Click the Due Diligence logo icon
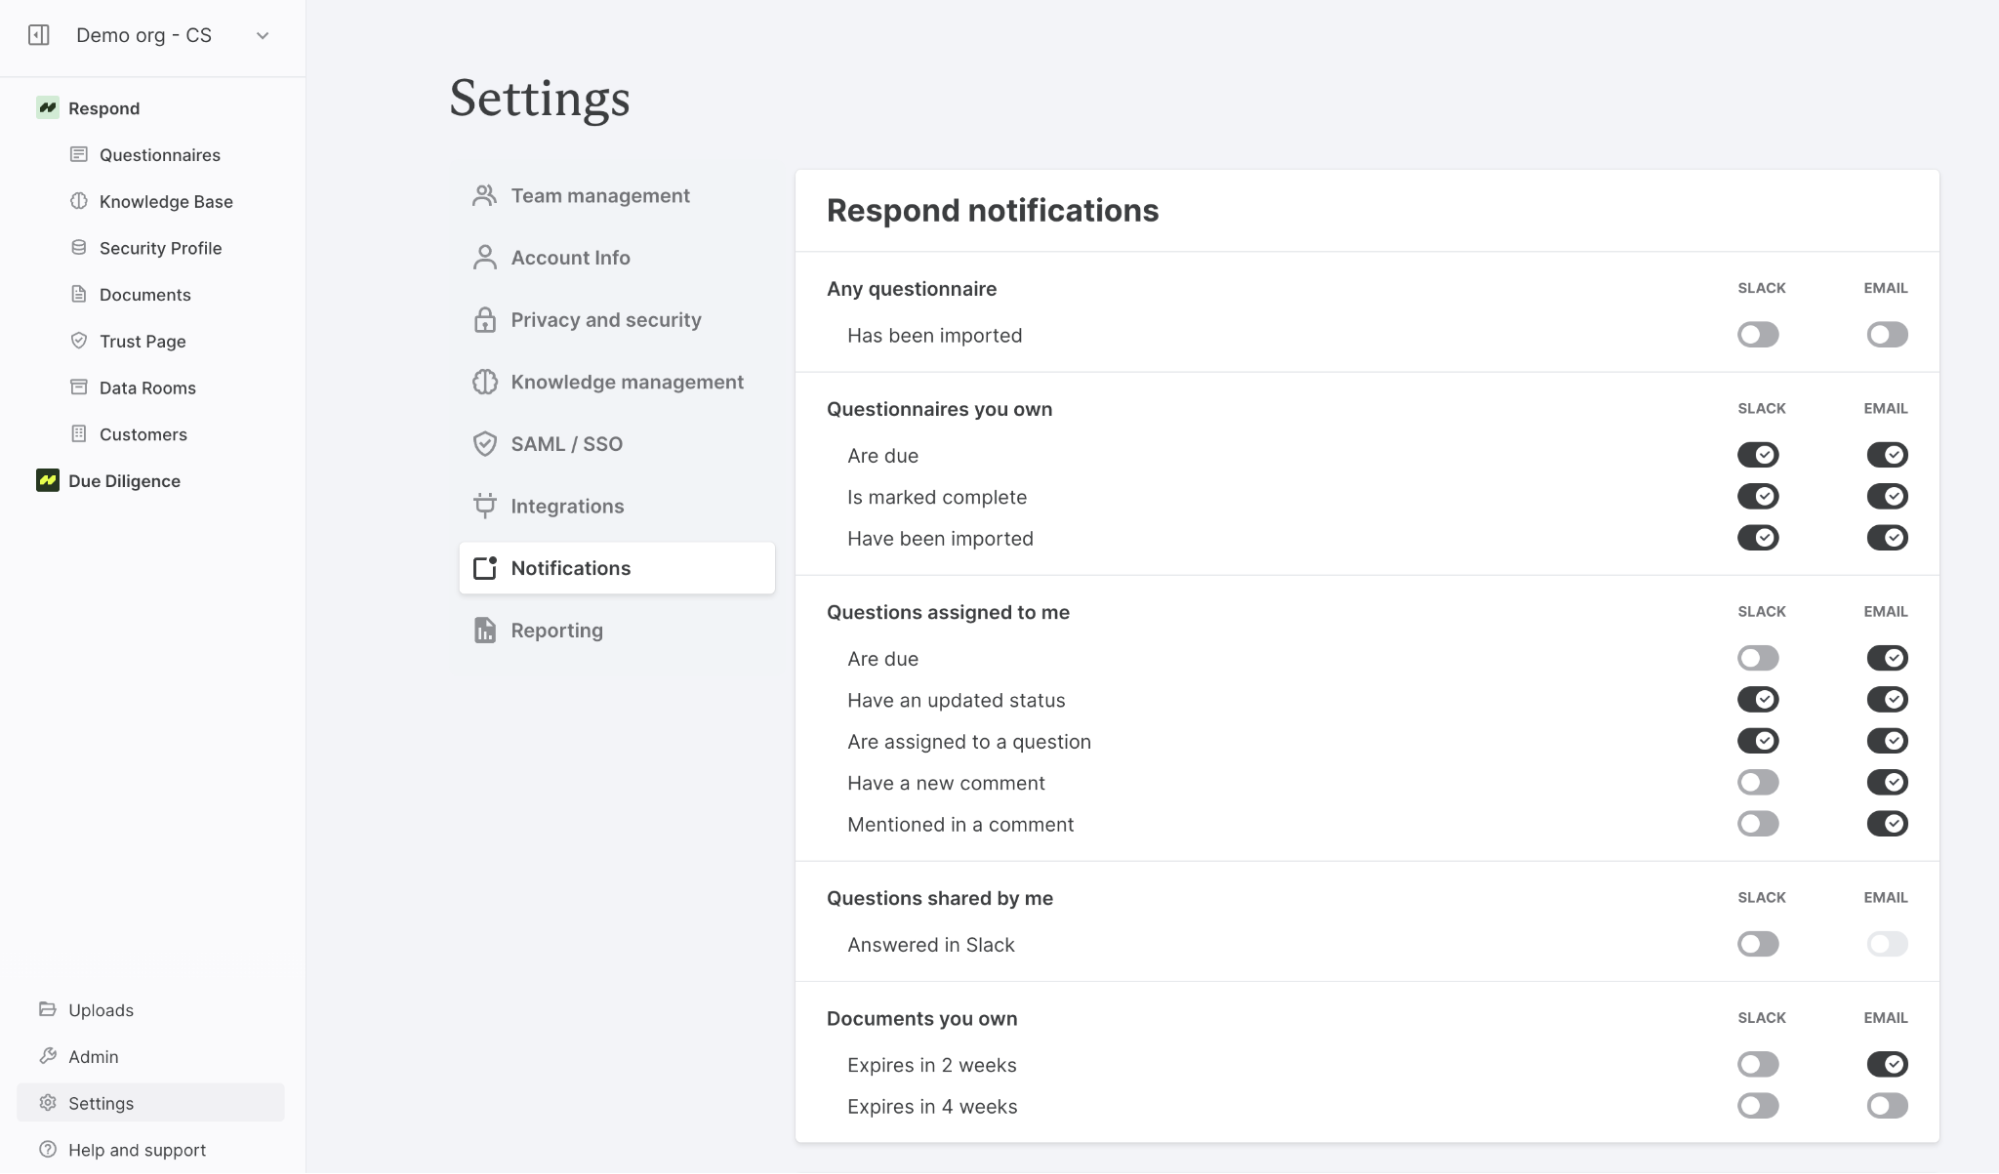 (x=47, y=480)
